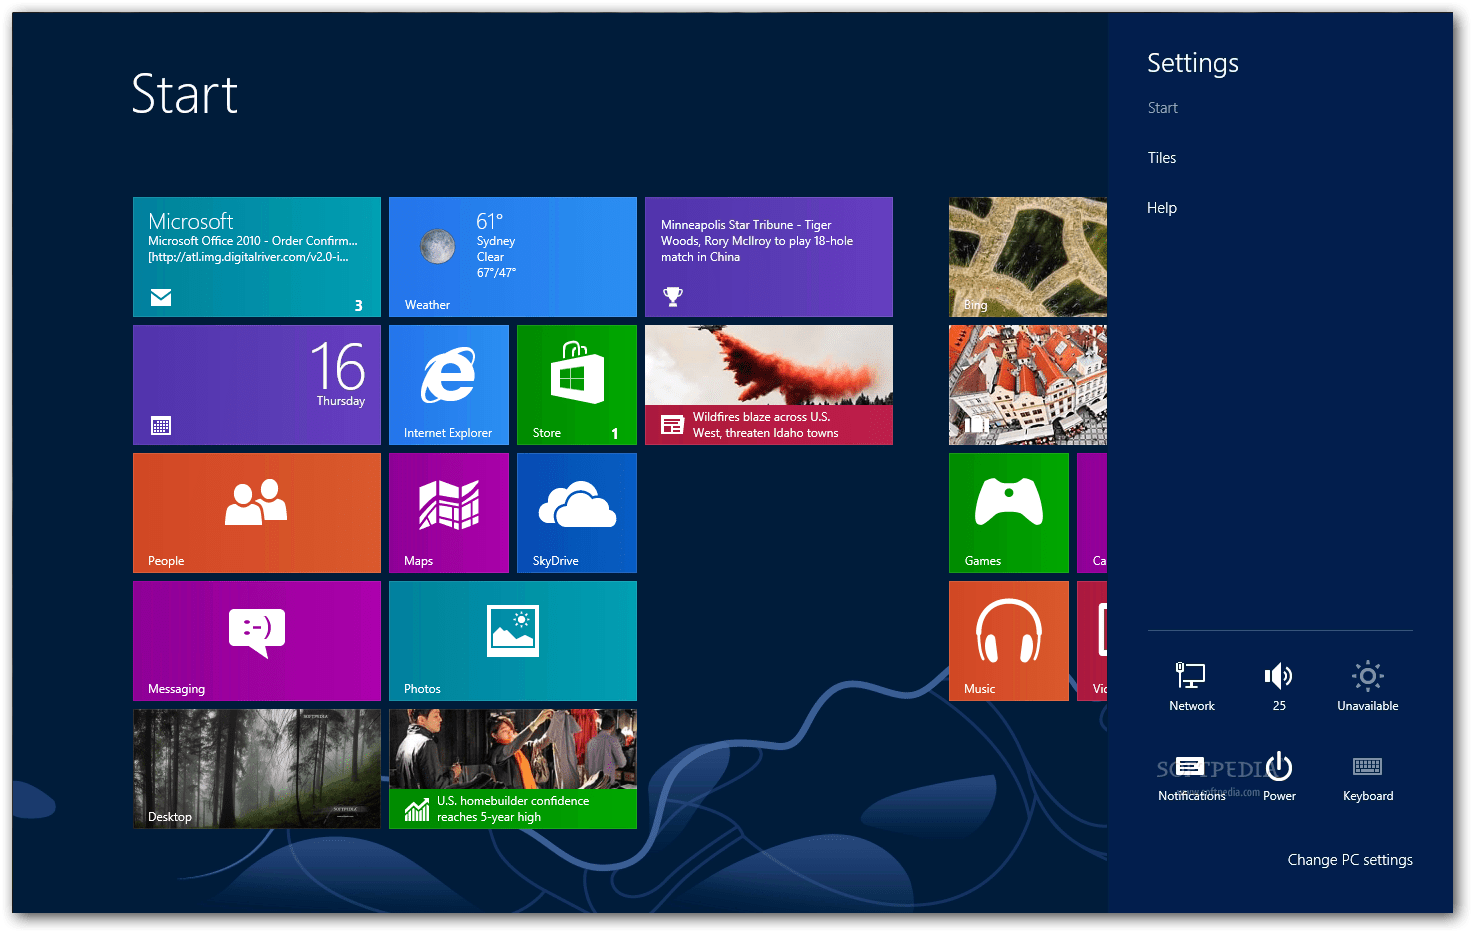The height and width of the screenshot is (933, 1473).
Task: Click the Microsoft Office 2010 order email text
Action: [252, 249]
